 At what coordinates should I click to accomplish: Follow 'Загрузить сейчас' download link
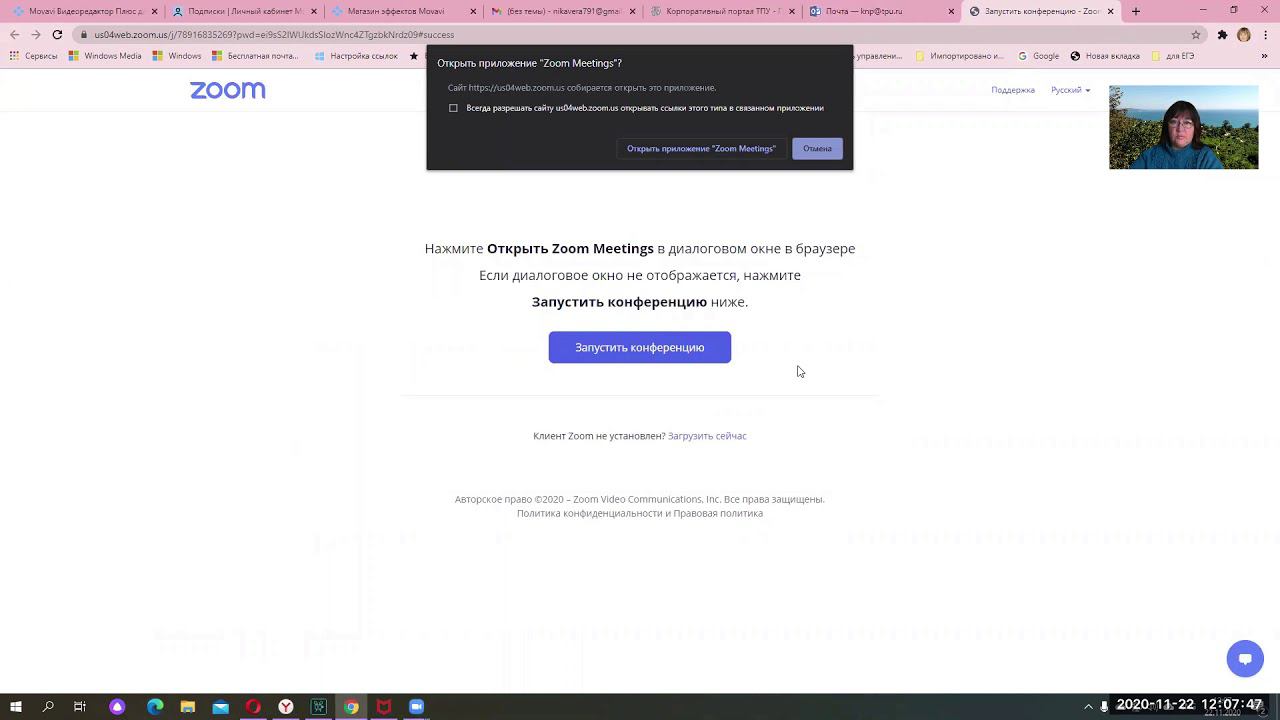[707, 436]
